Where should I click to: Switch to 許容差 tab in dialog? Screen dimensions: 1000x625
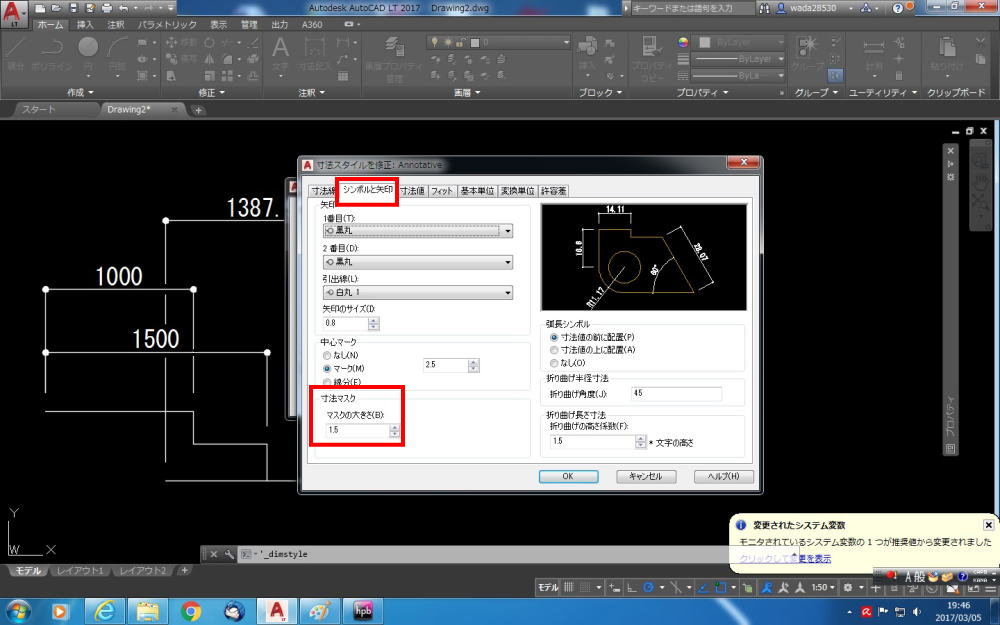[x=554, y=191]
